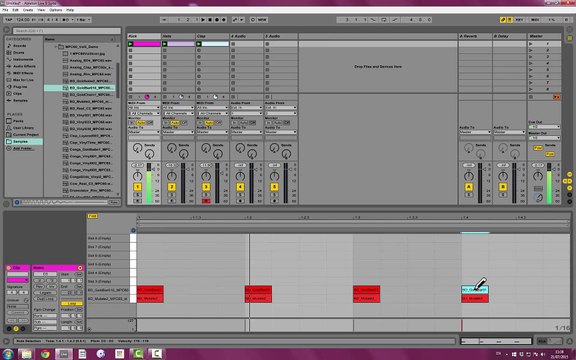
Task: Select Analog_Clap_MPC60 sample file
Action: (x=90, y=67)
